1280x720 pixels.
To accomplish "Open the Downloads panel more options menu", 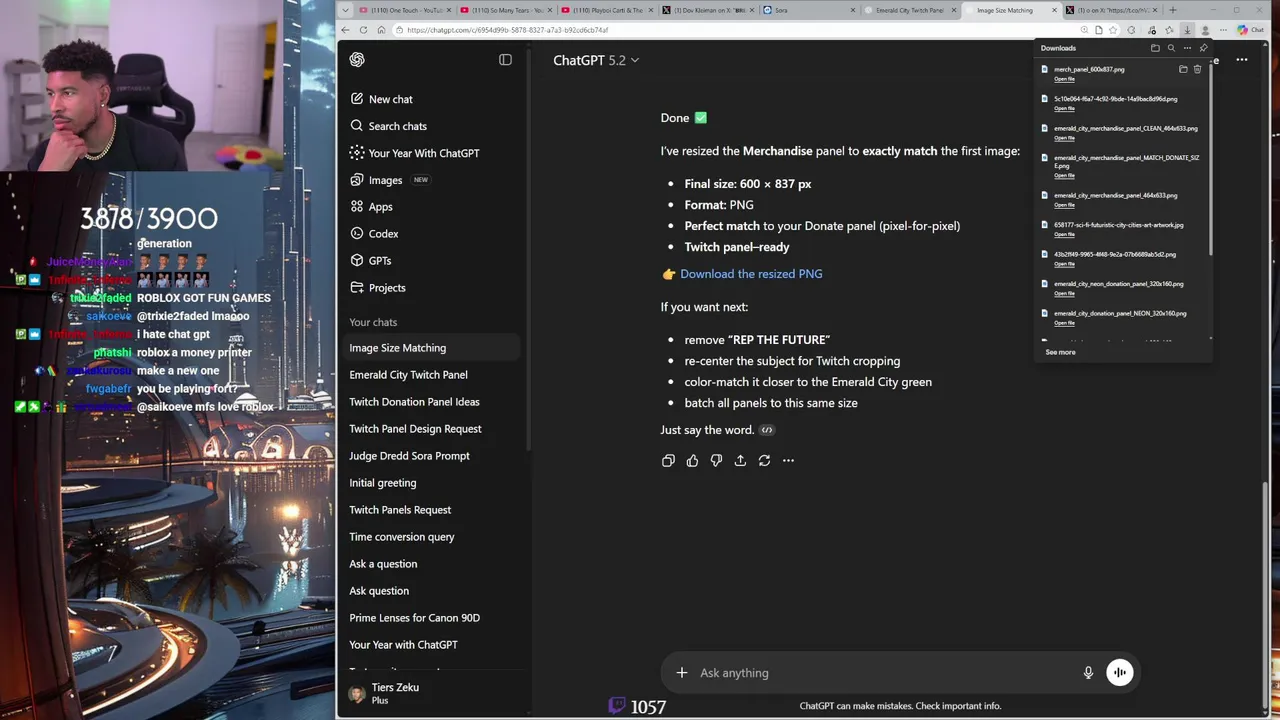I will tap(1187, 48).
